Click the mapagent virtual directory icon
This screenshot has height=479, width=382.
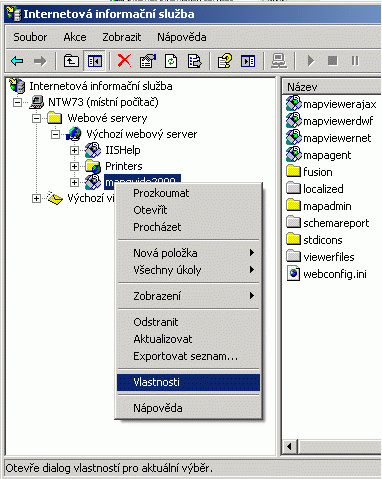(x=294, y=154)
